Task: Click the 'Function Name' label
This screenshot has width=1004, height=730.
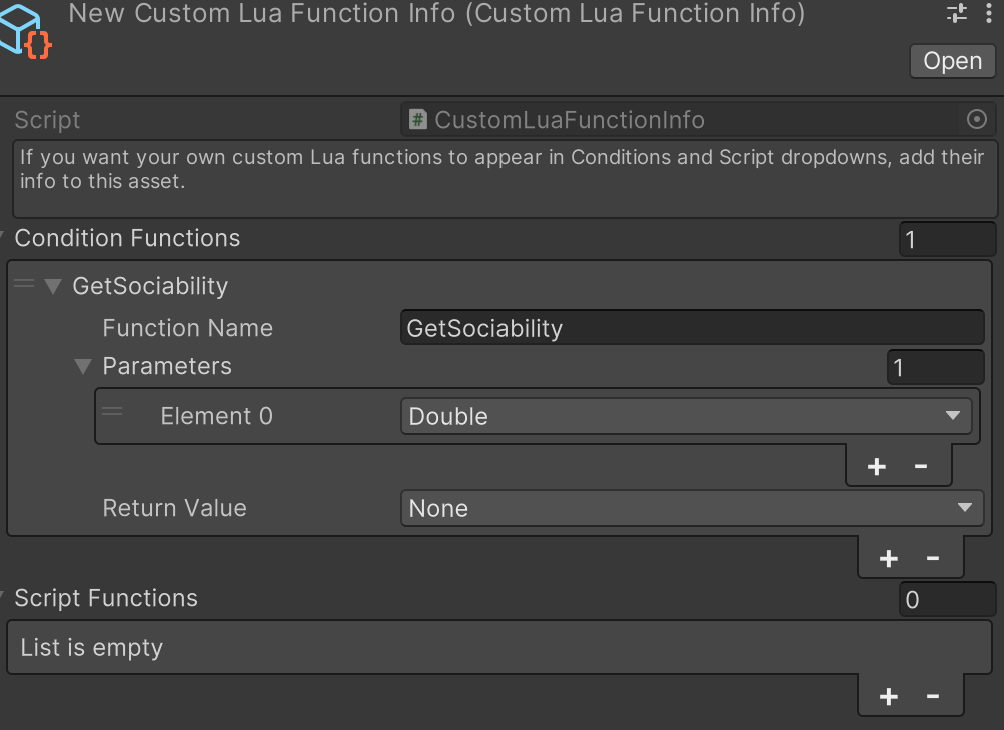Action: pyautogui.click(x=188, y=328)
